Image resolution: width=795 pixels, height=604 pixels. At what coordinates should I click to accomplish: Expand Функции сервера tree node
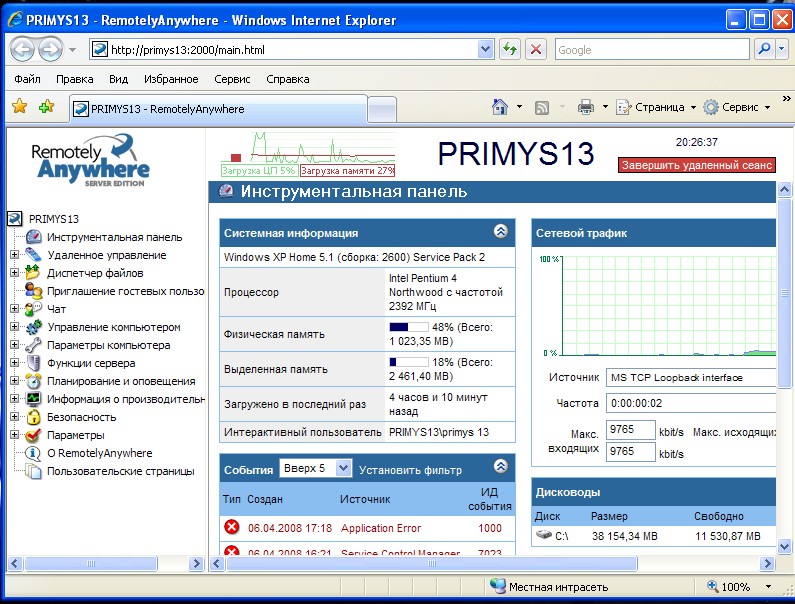14,363
